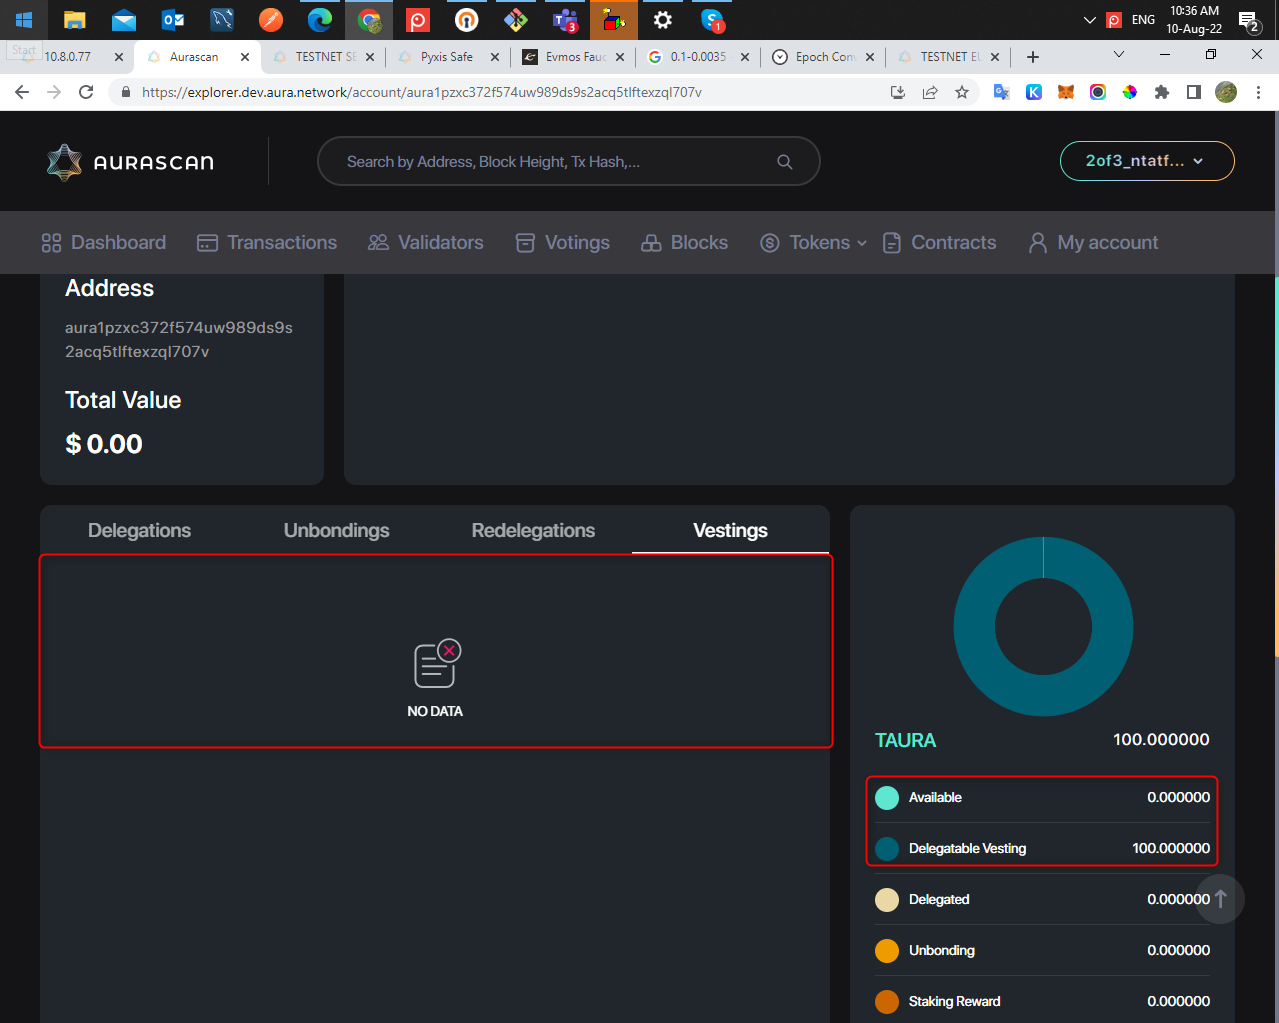Select the Unbondings tab
Viewport: 1279px width, 1023px height.
pos(336,530)
